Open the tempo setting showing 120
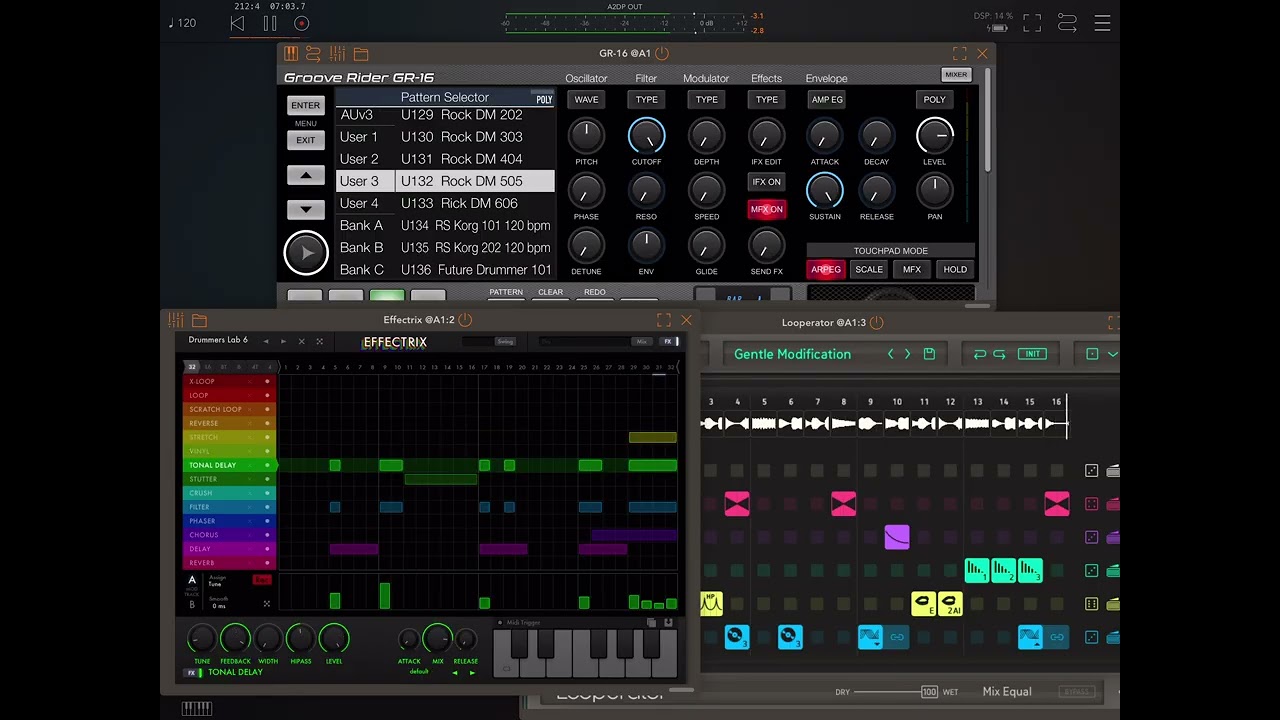Screen dimensions: 1280x720 click(182, 23)
